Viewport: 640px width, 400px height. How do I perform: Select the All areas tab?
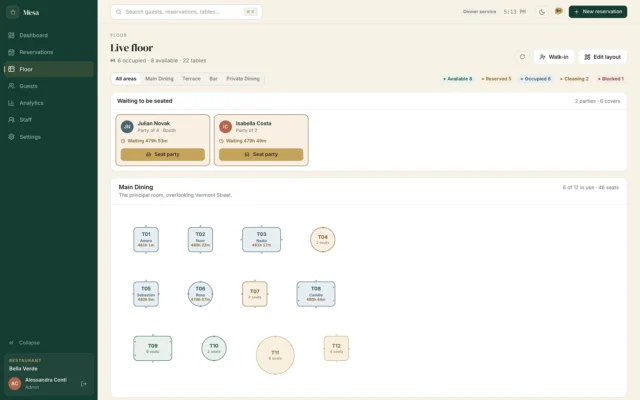pos(126,79)
